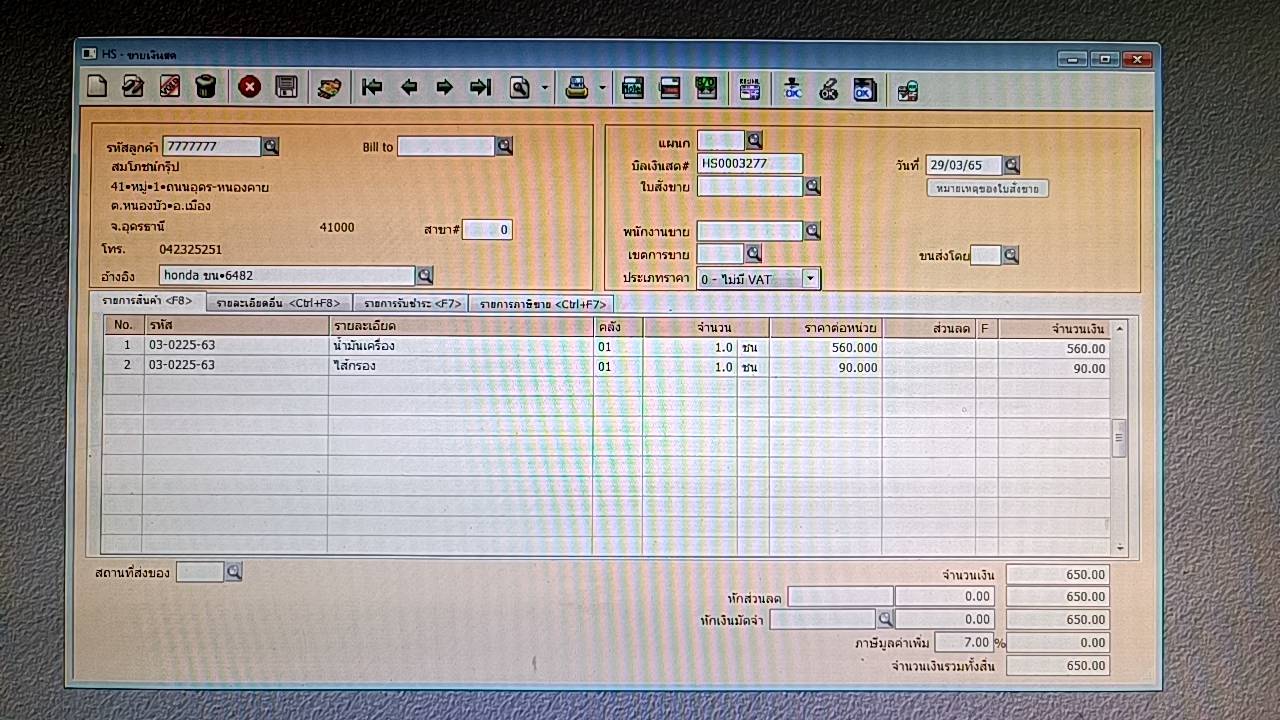Click the floppy disk save icon
The height and width of the screenshot is (720, 1280).
(286, 87)
